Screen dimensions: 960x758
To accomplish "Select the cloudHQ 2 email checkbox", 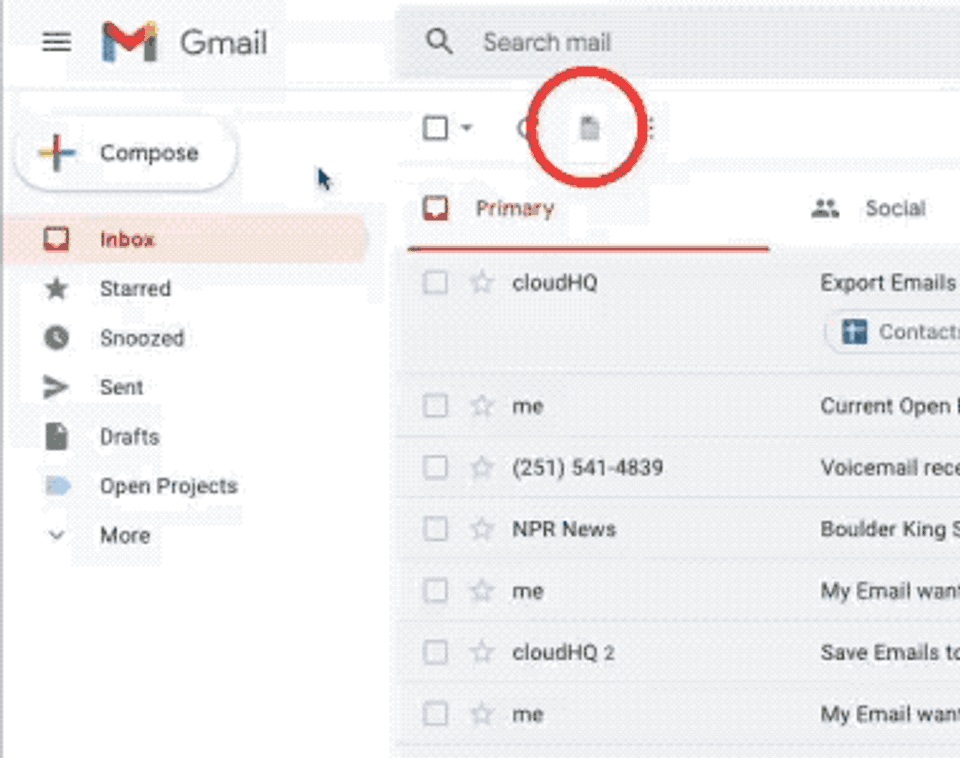I will pos(435,653).
